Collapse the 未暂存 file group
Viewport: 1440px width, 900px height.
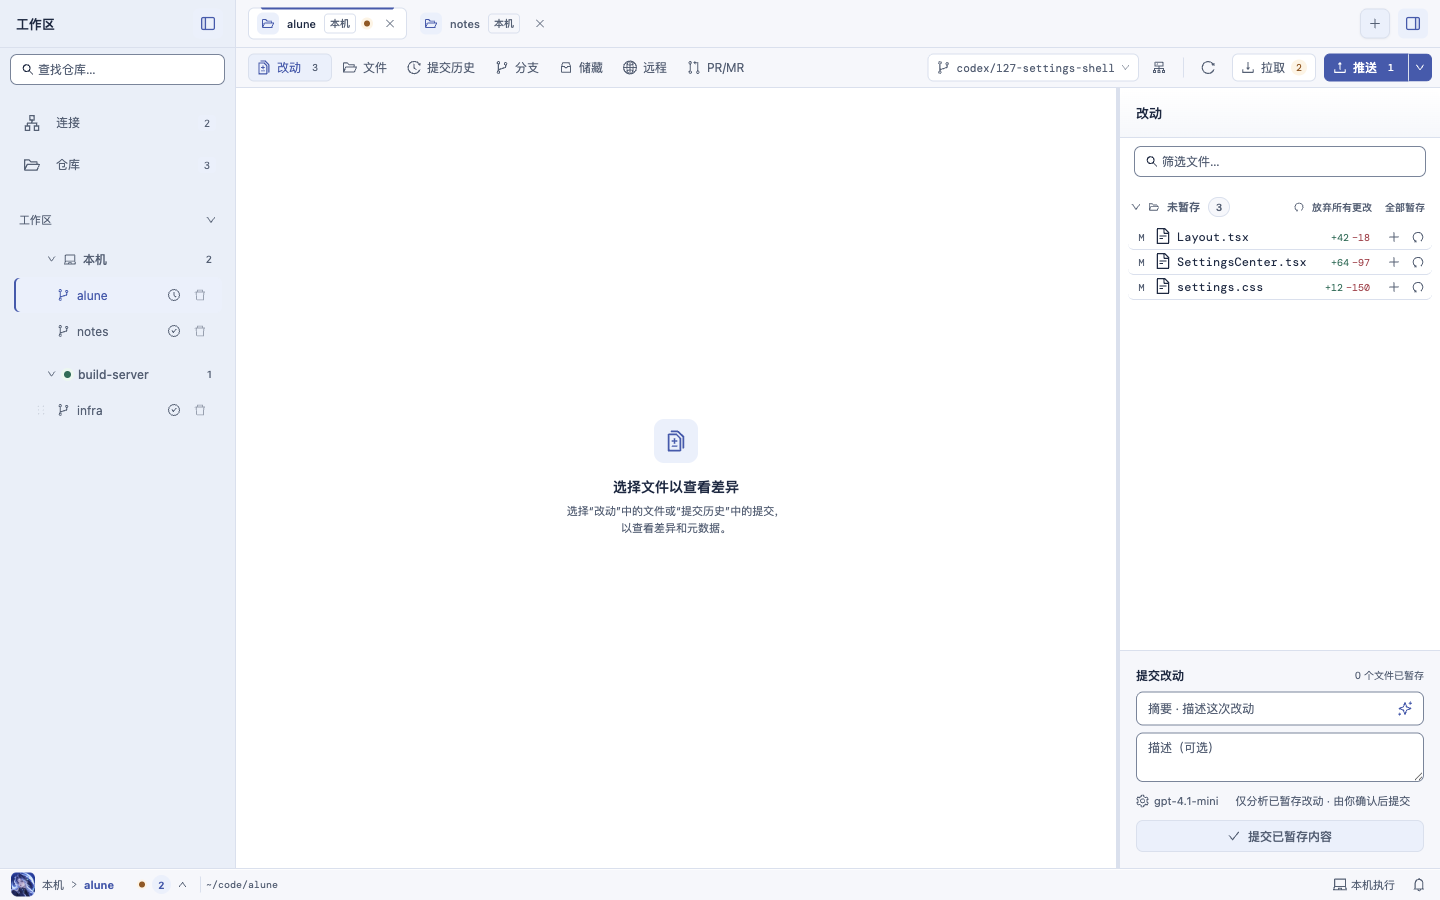(x=1136, y=207)
